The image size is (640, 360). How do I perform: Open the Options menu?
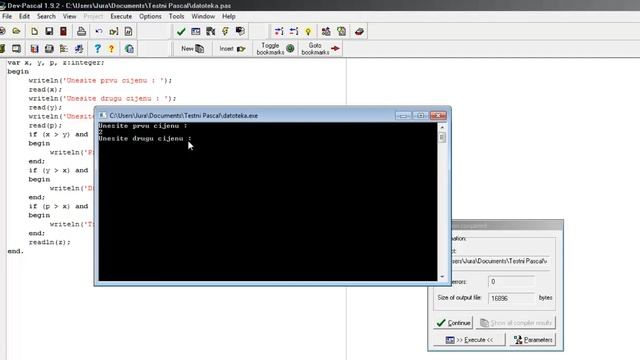pos(150,16)
